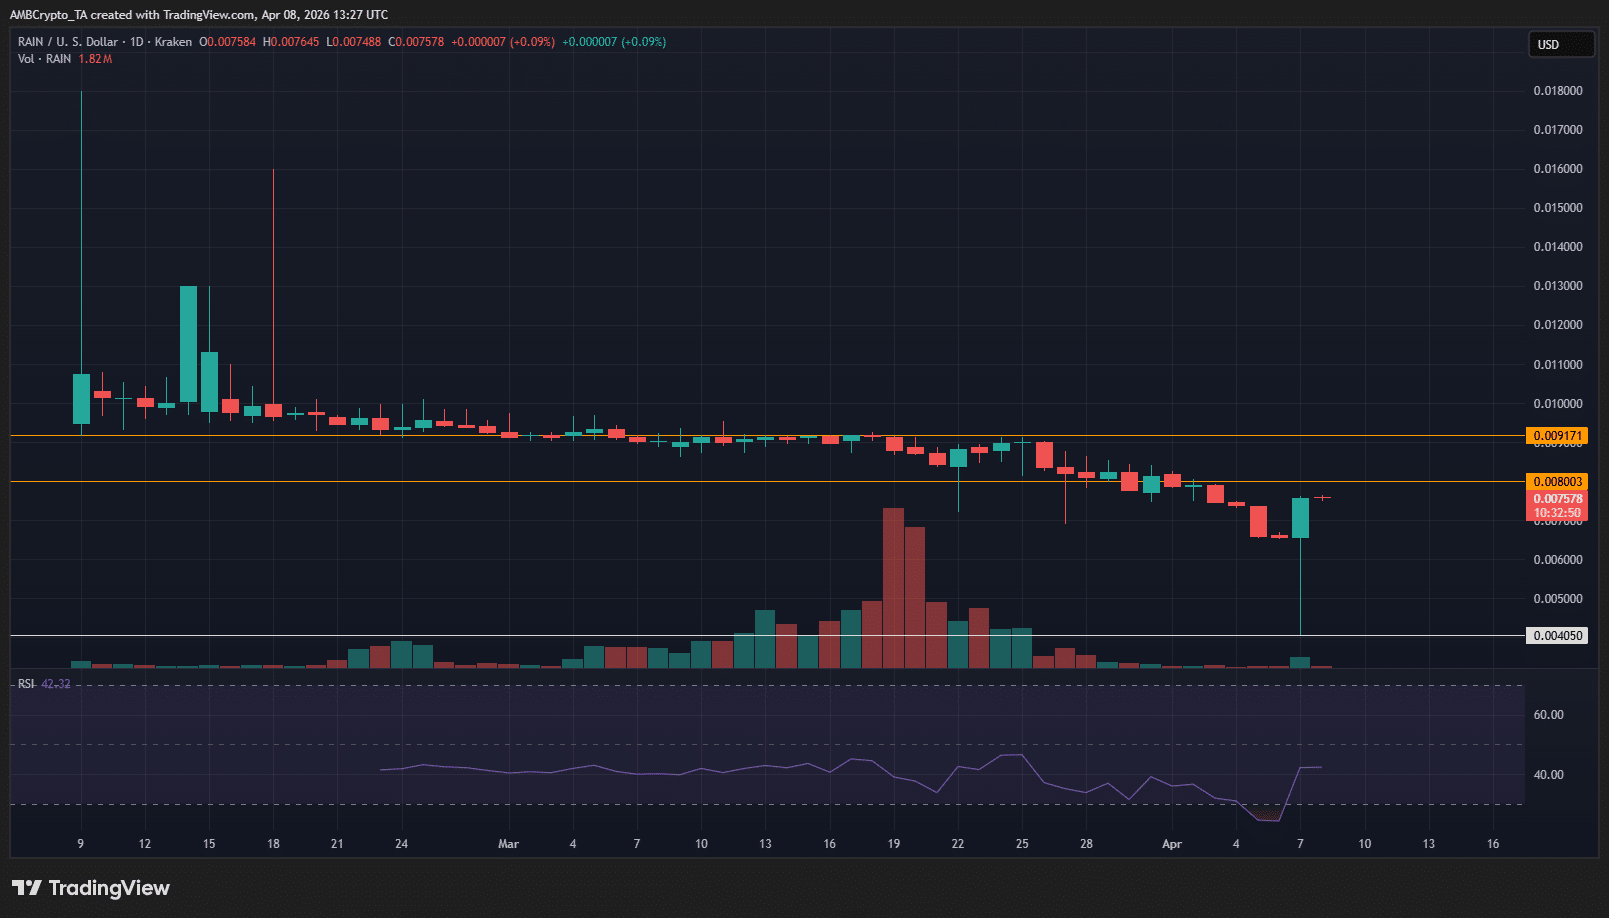Screen dimensions: 1609x918
Task: Select the 1D interval label in the legend
Action: 137,42
